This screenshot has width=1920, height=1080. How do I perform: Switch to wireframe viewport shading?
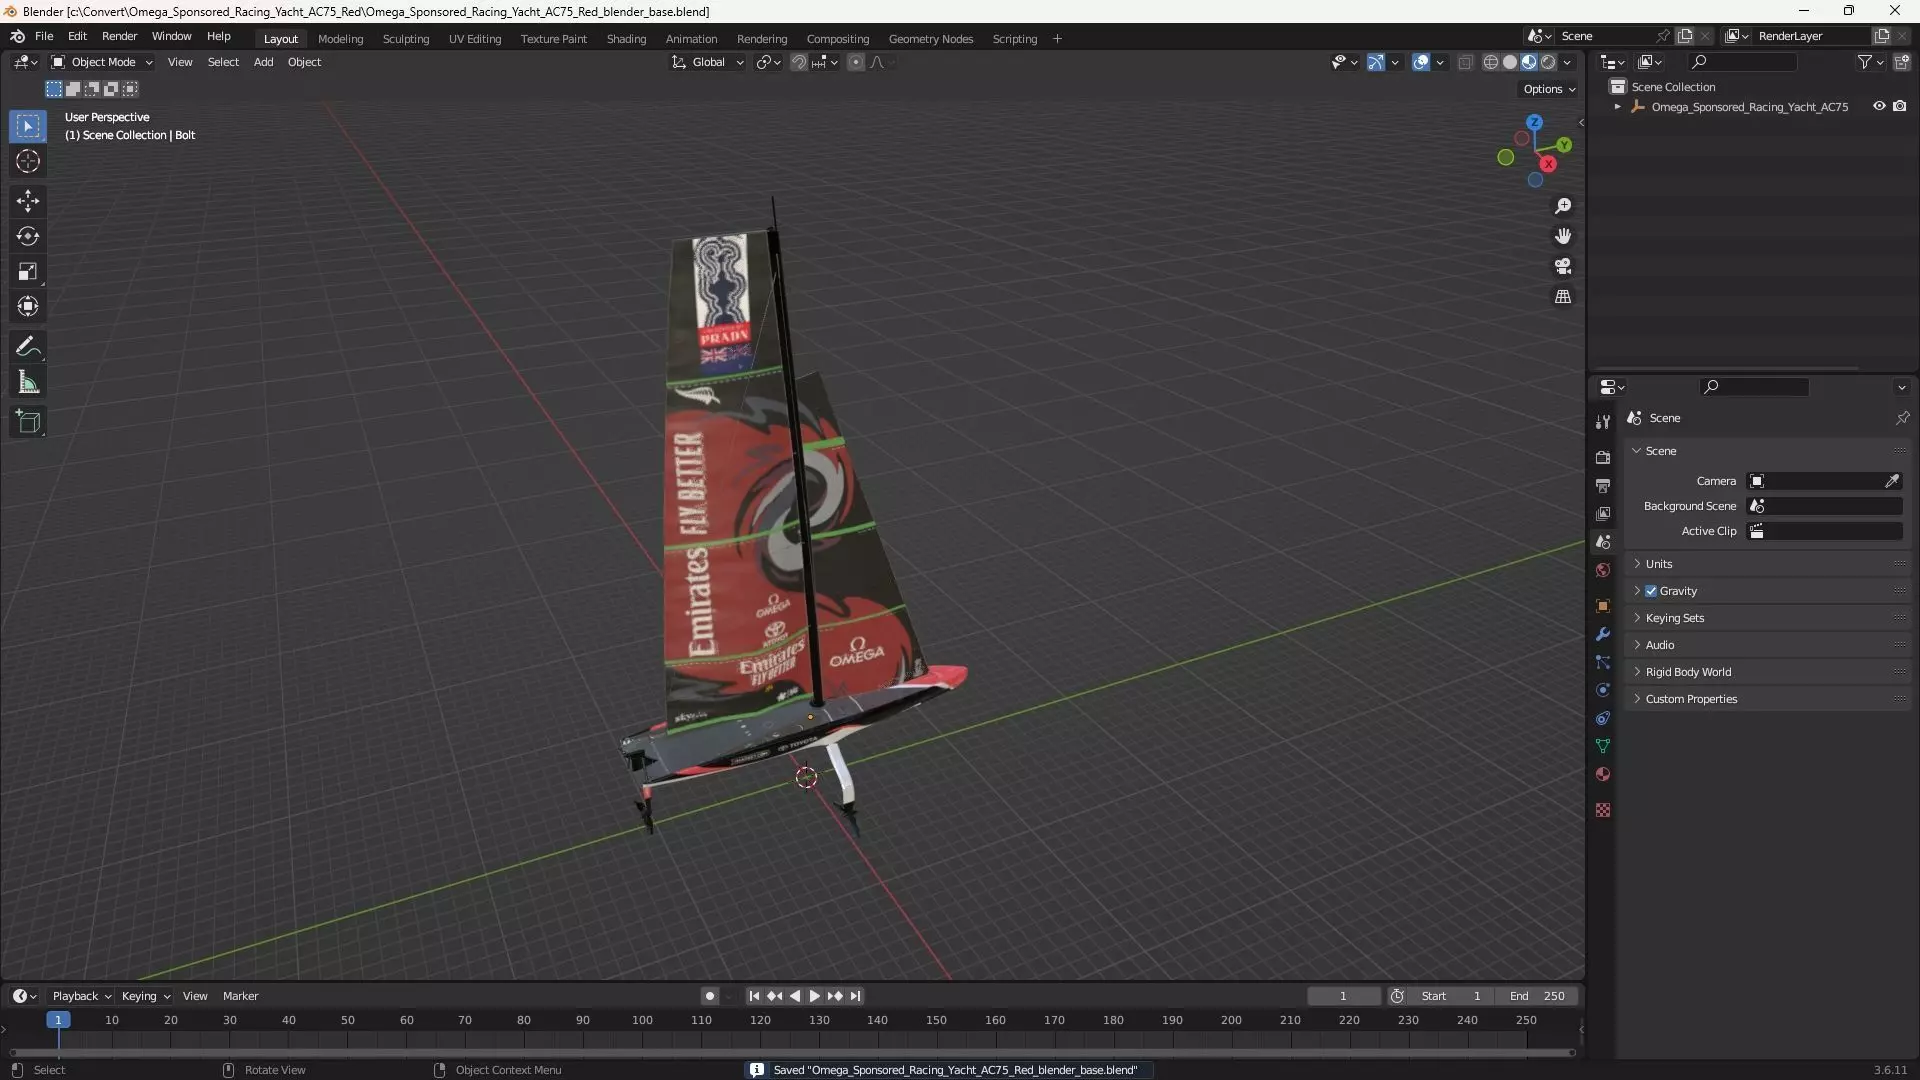pos(1491,62)
